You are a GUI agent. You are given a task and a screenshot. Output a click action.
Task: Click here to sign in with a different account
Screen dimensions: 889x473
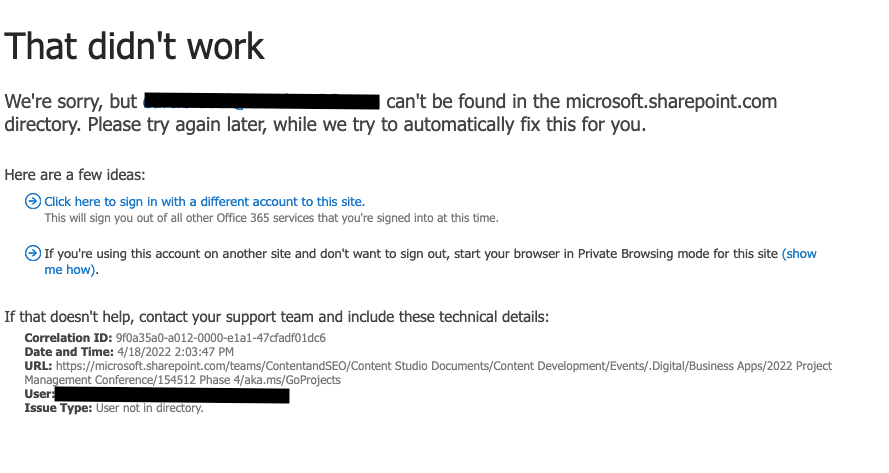click(205, 201)
